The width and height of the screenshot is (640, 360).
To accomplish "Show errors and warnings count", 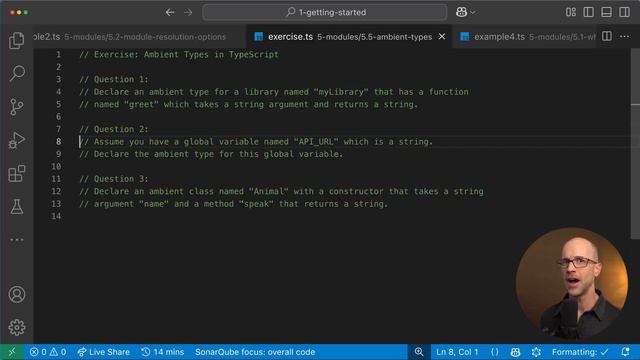I will click(x=48, y=352).
